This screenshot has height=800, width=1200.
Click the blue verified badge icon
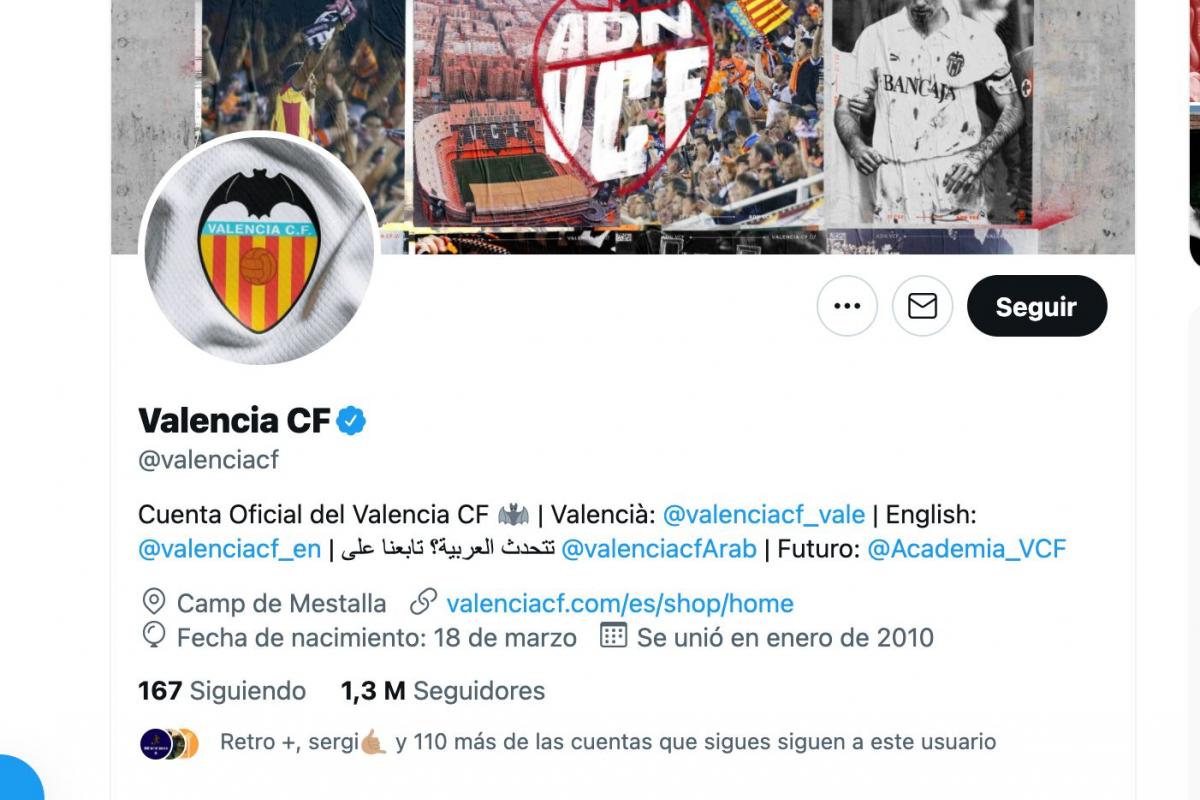(x=351, y=421)
